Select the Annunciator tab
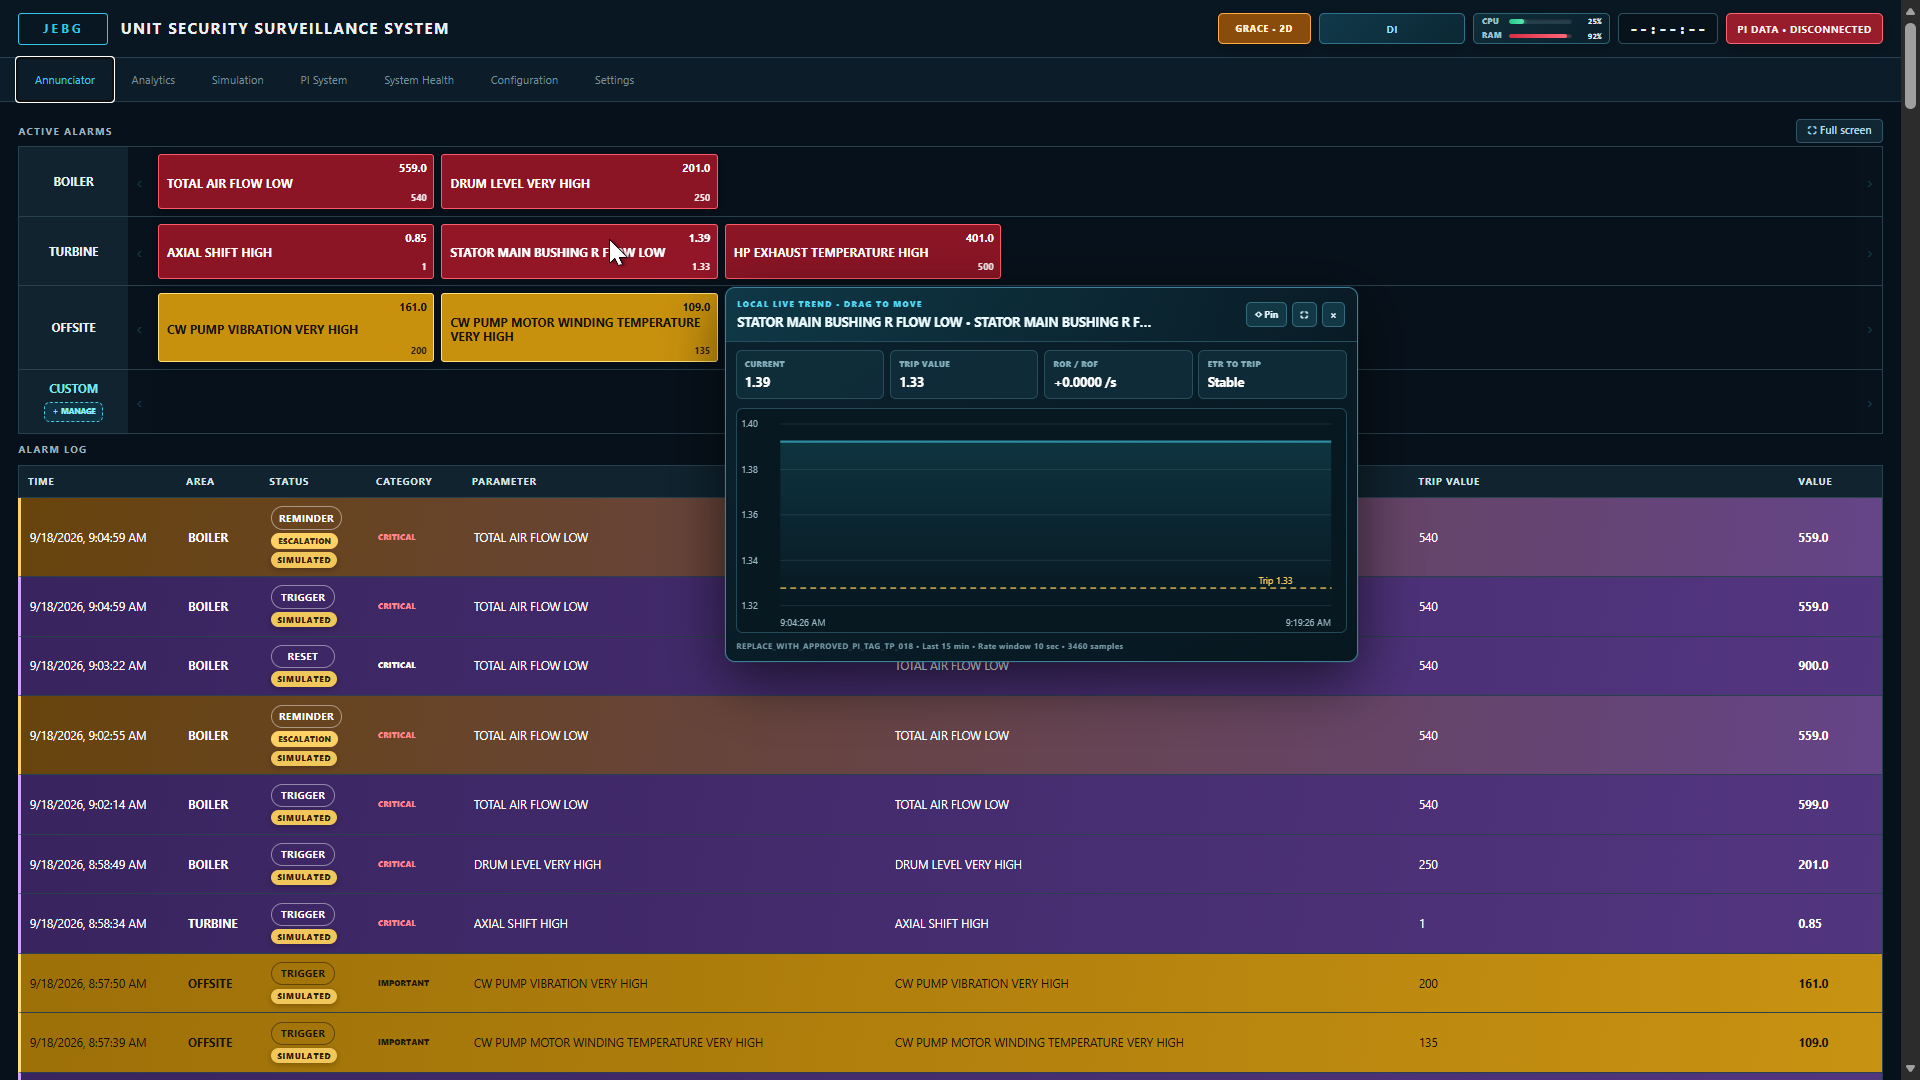 (65, 80)
